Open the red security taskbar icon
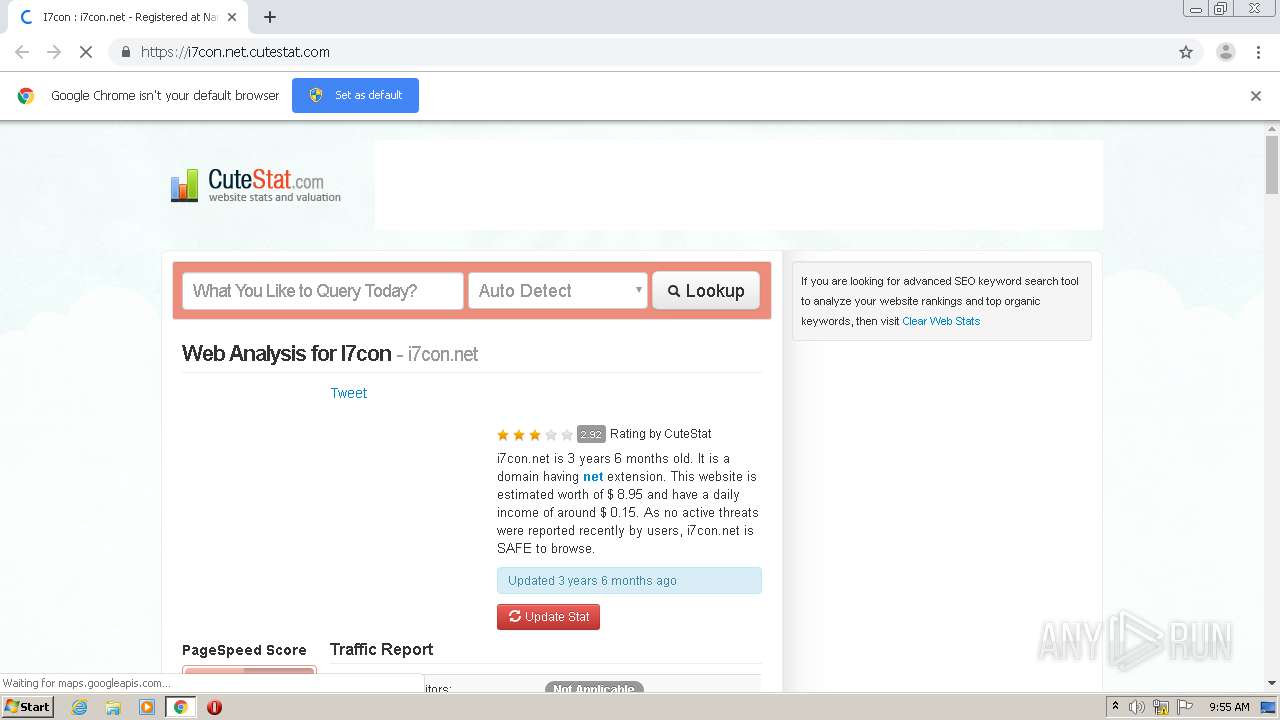This screenshot has height=720, width=1280. [214, 707]
